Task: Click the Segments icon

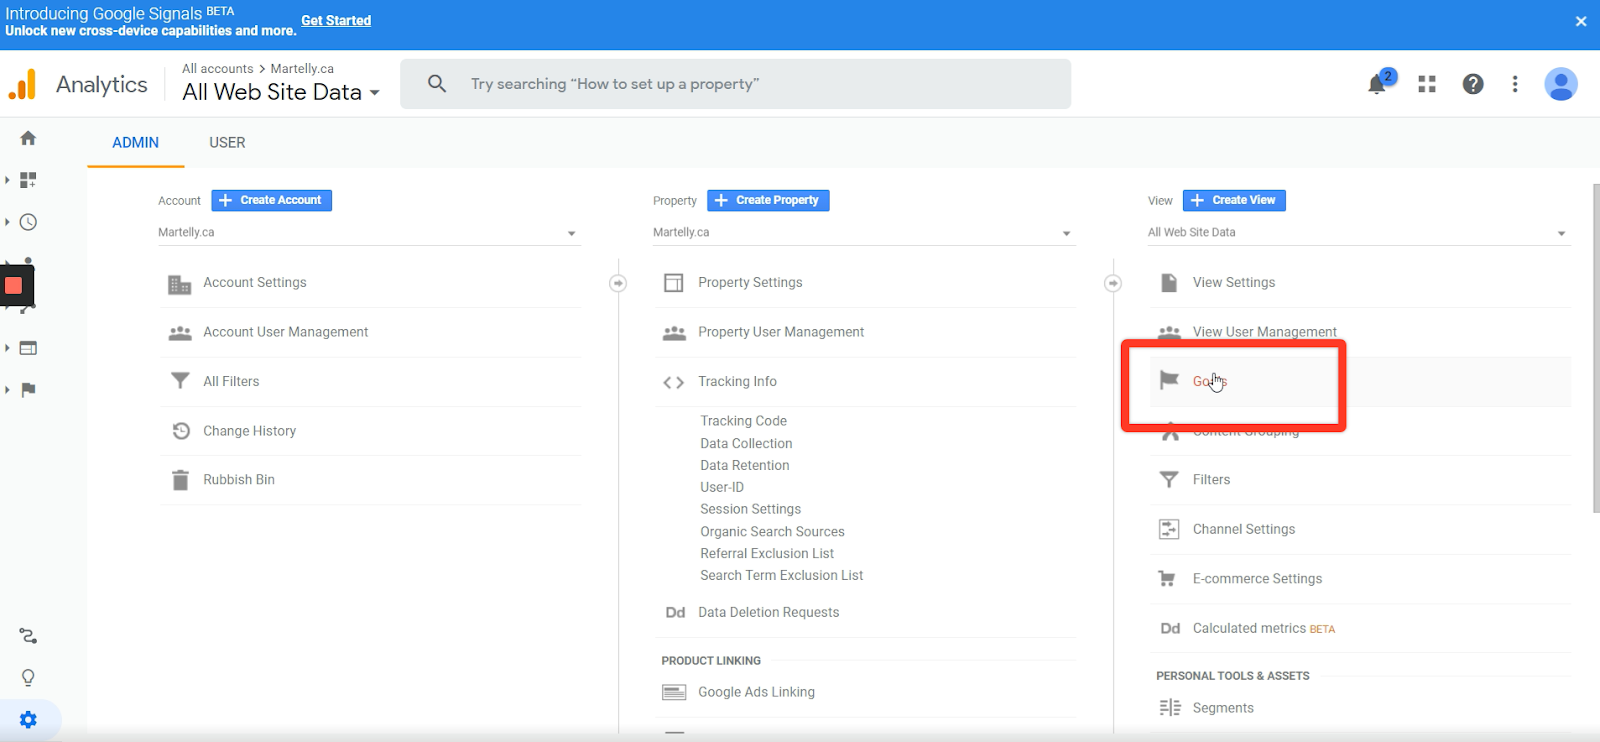Action: [x=1169, y=708]
